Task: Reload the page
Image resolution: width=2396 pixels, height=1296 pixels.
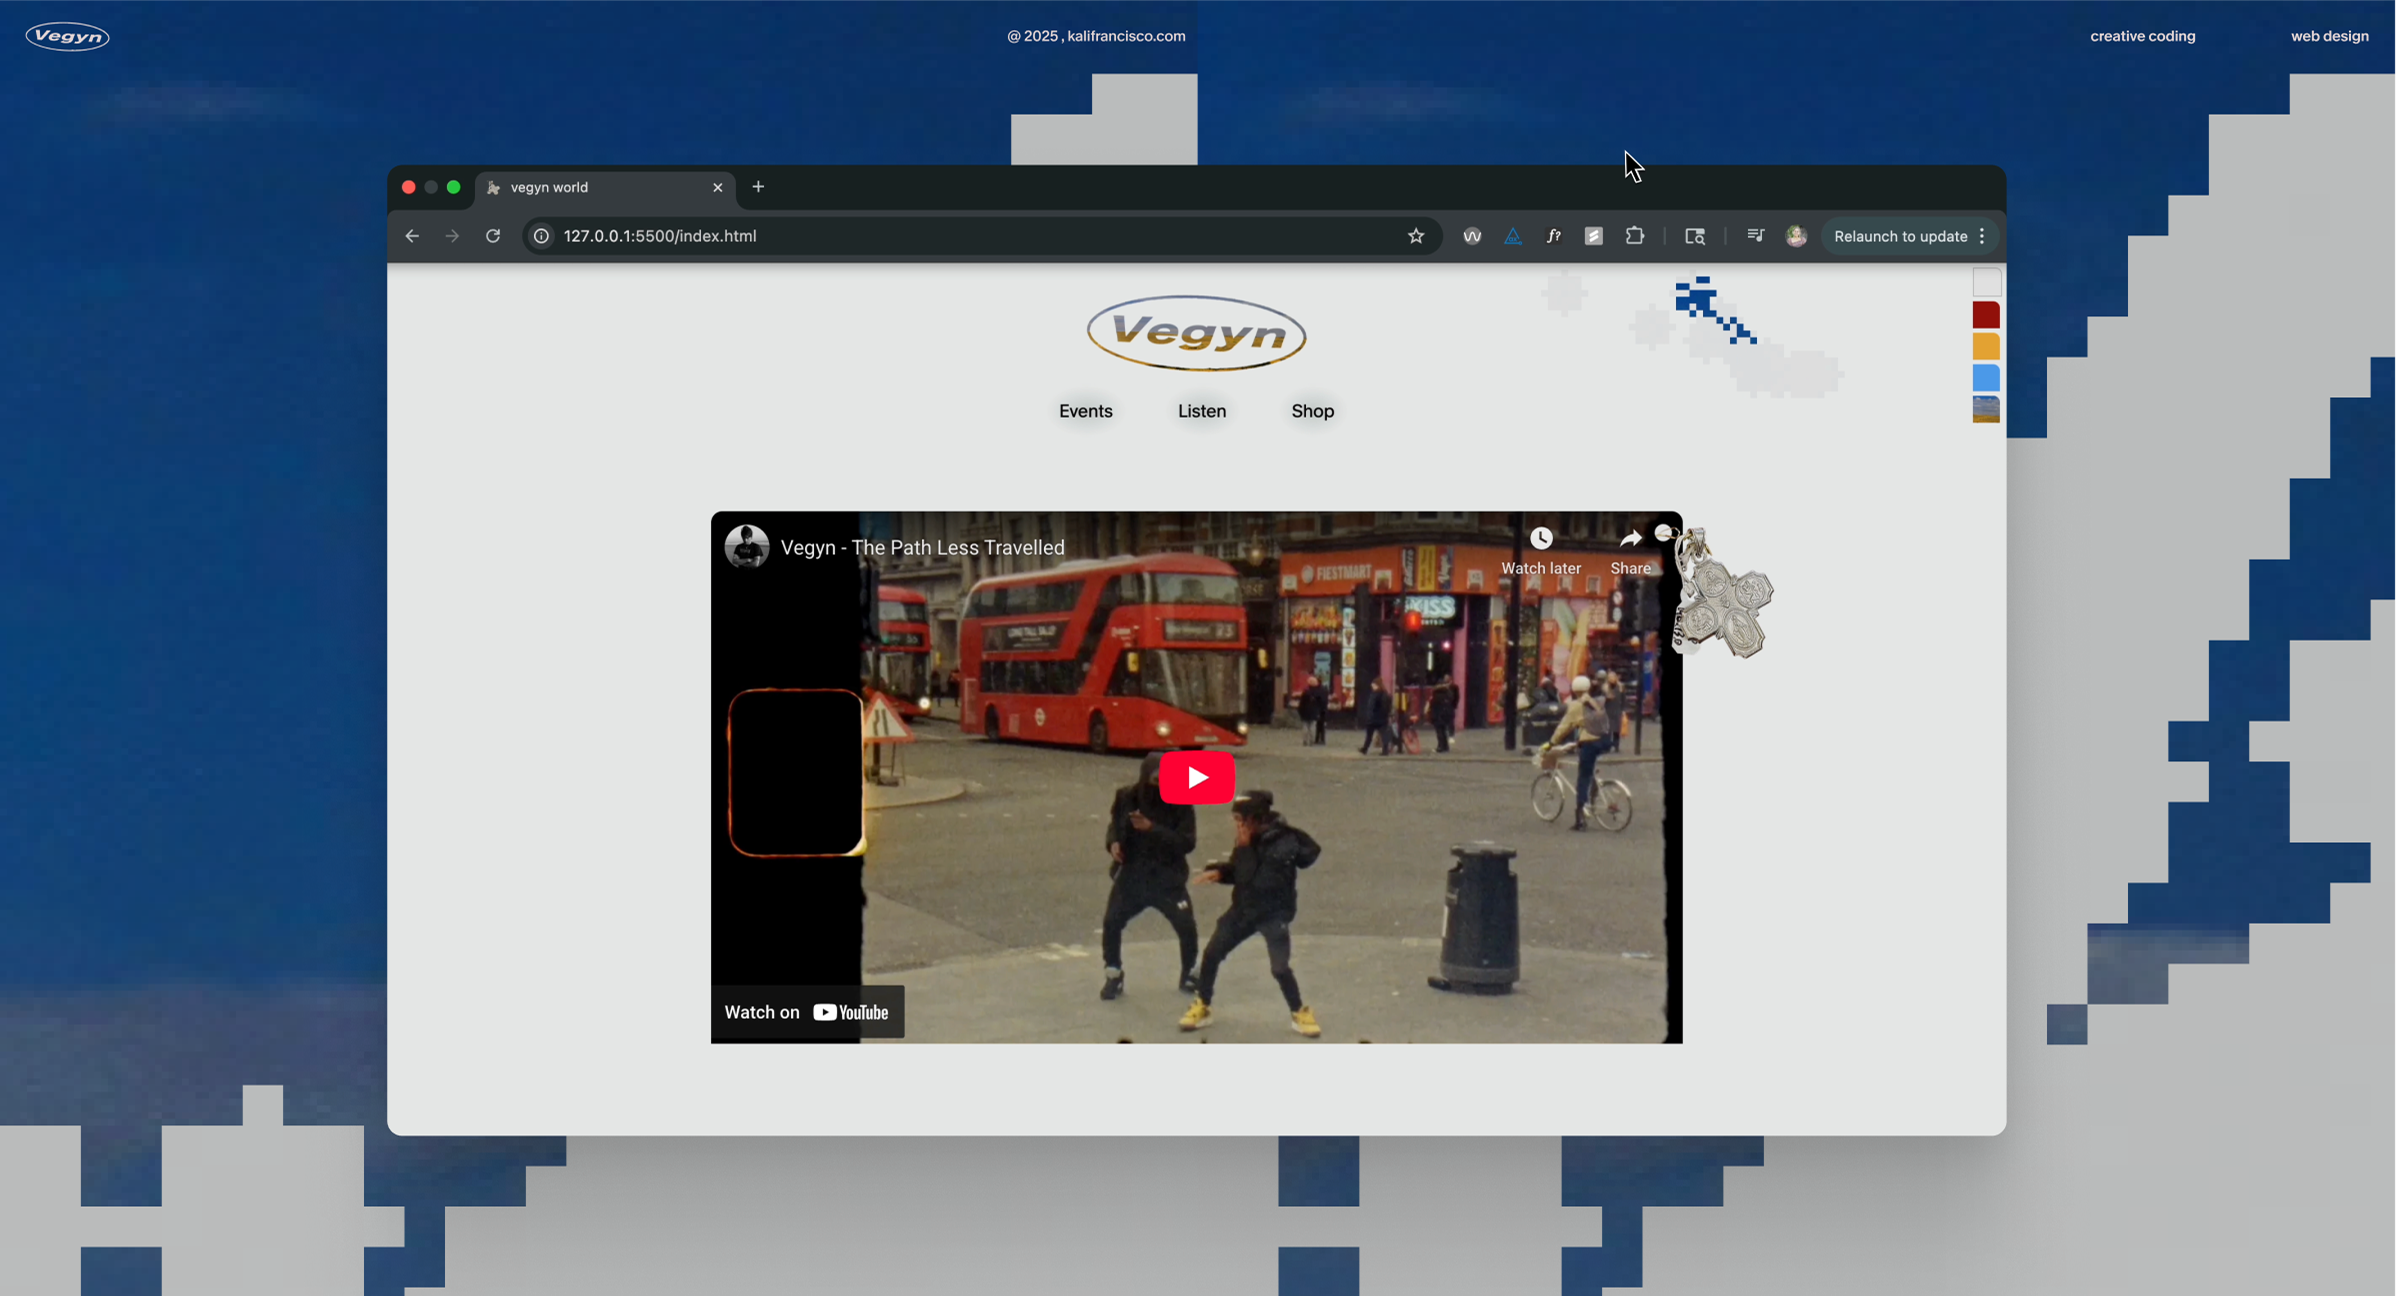Action: pyautogui.click(x=493, y=236)
